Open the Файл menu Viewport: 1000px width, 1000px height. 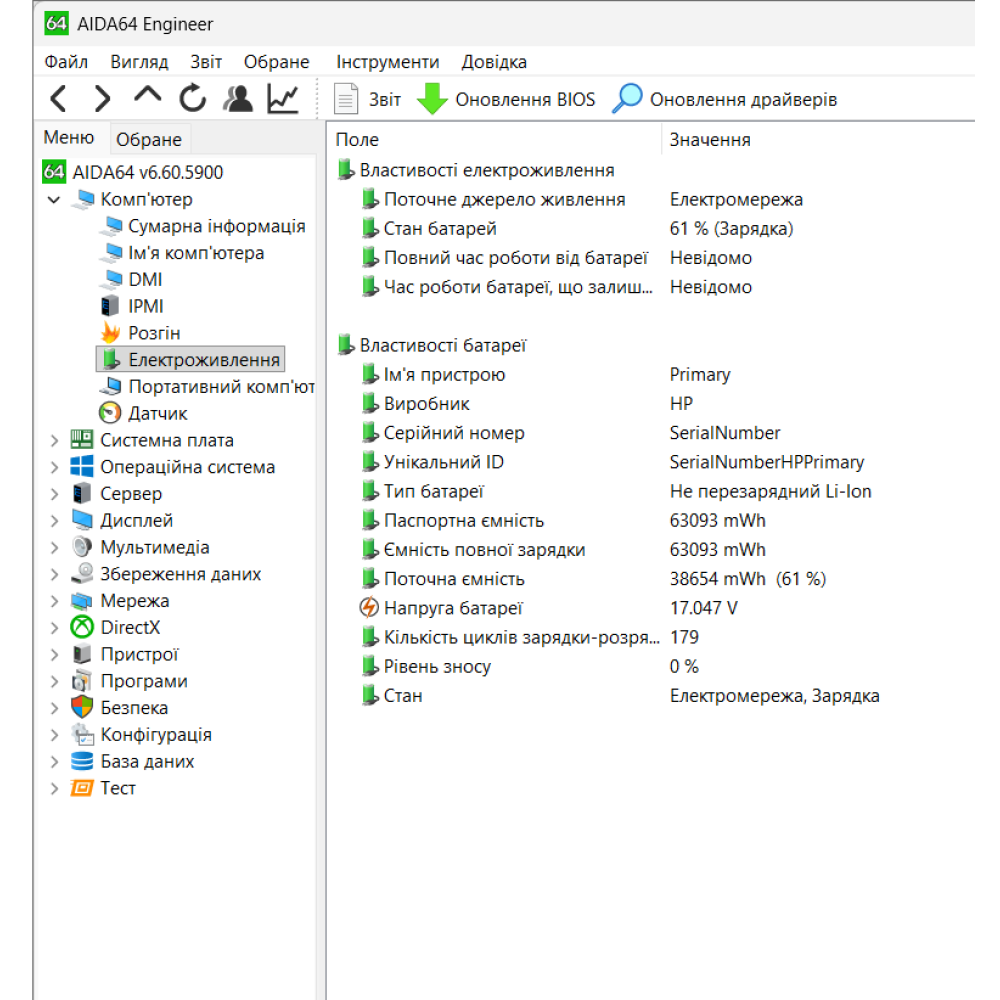click(66, 62)
